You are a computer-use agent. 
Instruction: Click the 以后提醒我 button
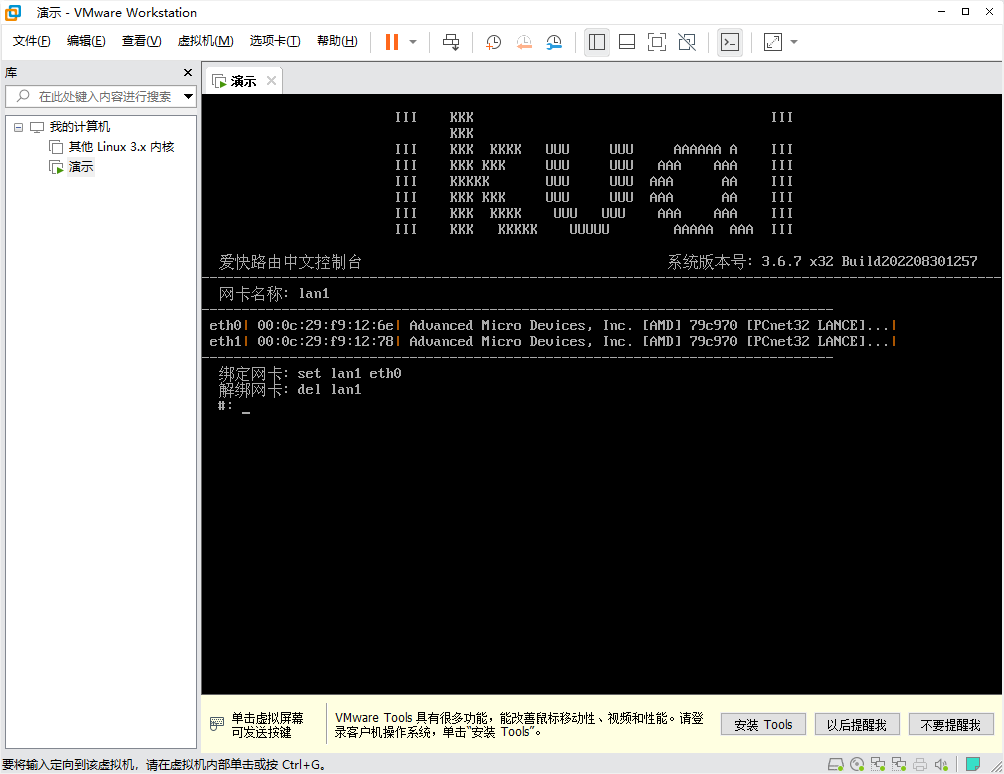pyautogui.click(x=857, y=725)
